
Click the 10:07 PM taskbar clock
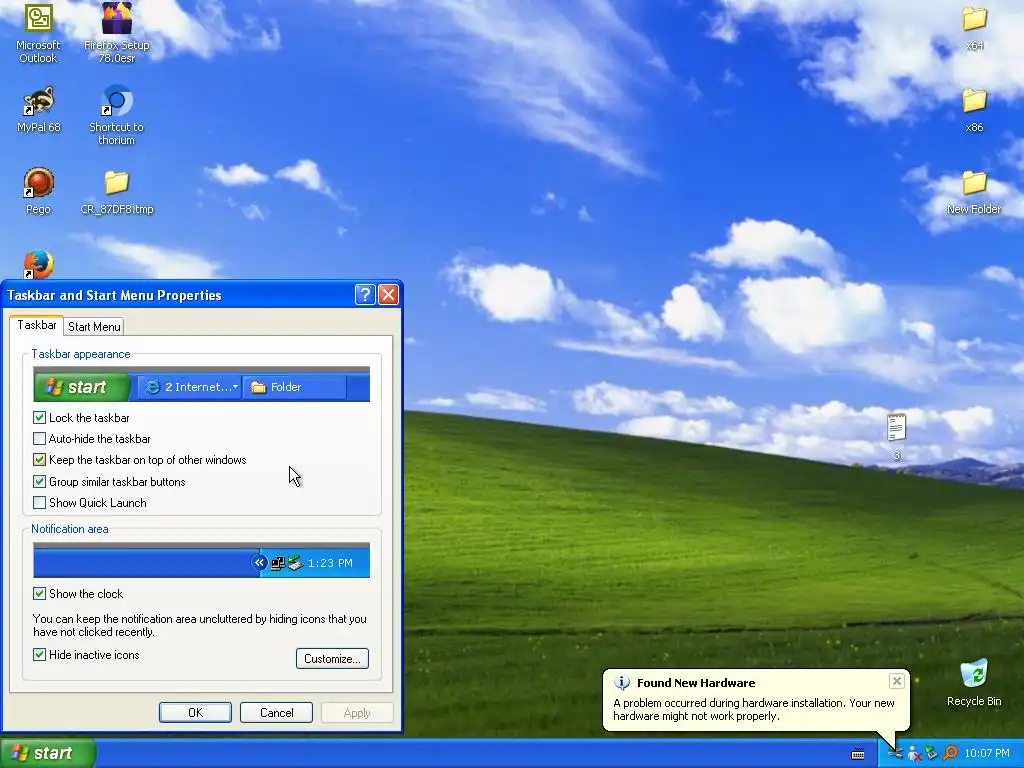[987, 754]
